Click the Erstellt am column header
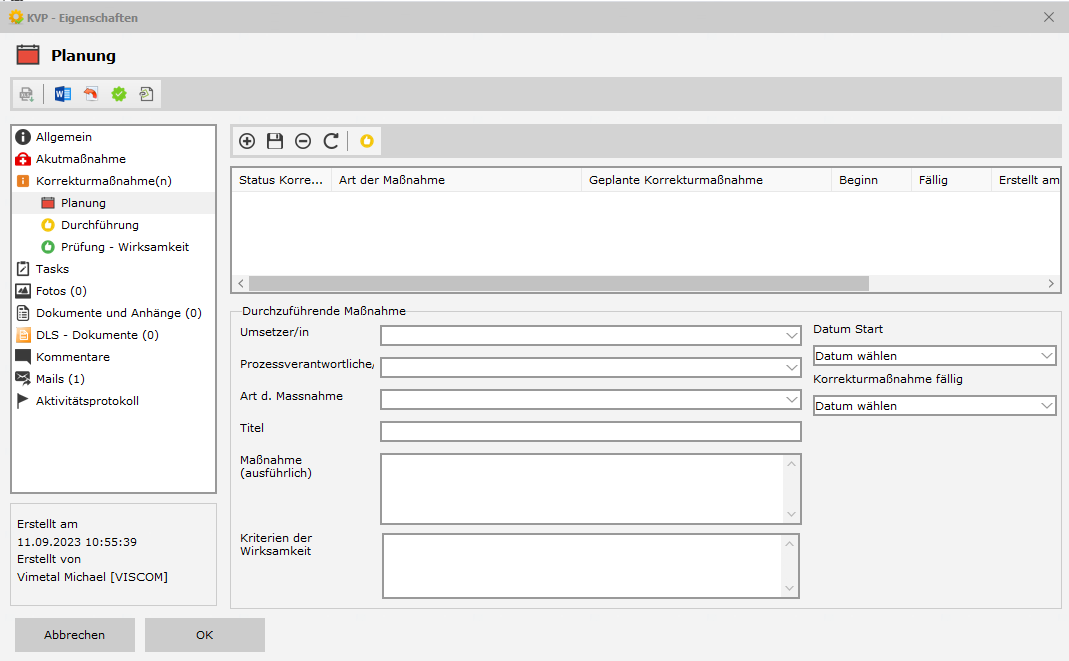 [x=1026, y=180]
